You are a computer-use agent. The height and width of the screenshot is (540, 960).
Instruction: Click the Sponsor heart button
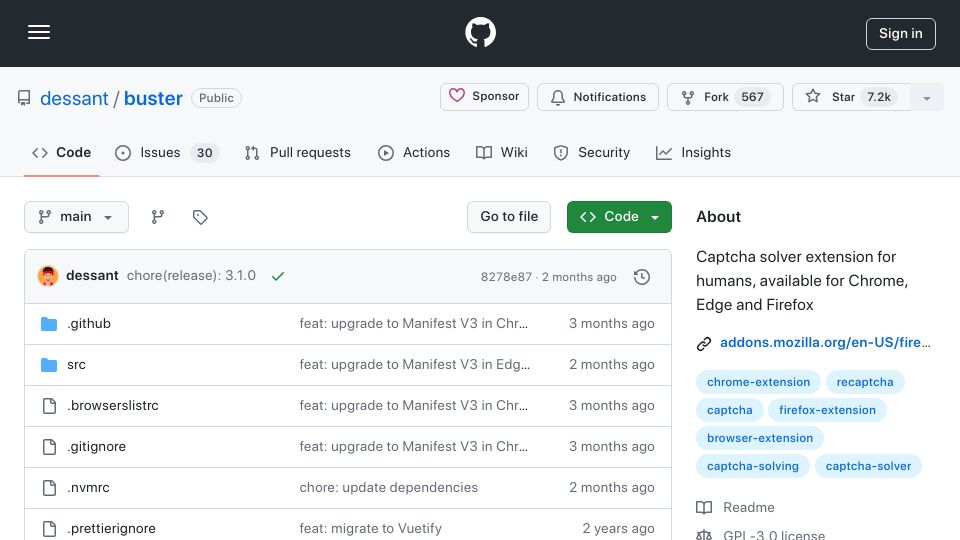(x=484, y=97)
